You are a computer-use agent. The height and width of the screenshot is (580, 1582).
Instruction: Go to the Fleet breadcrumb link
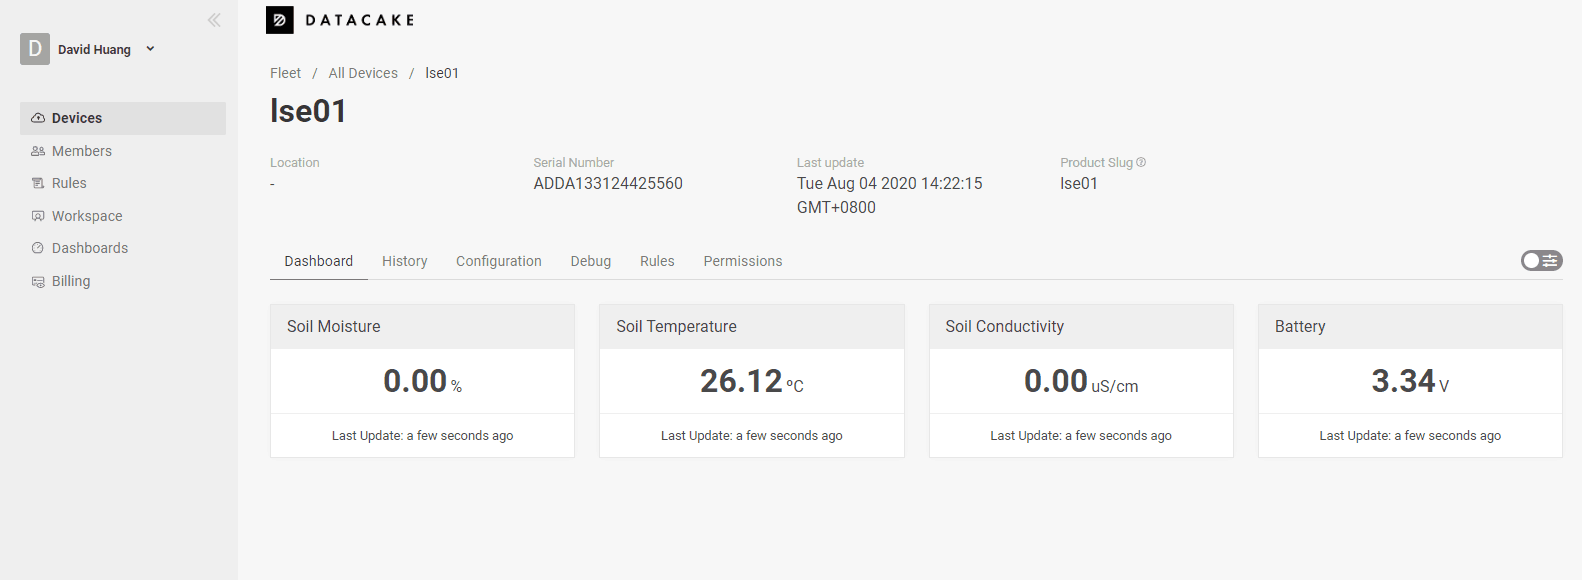[x=285, y=73]
